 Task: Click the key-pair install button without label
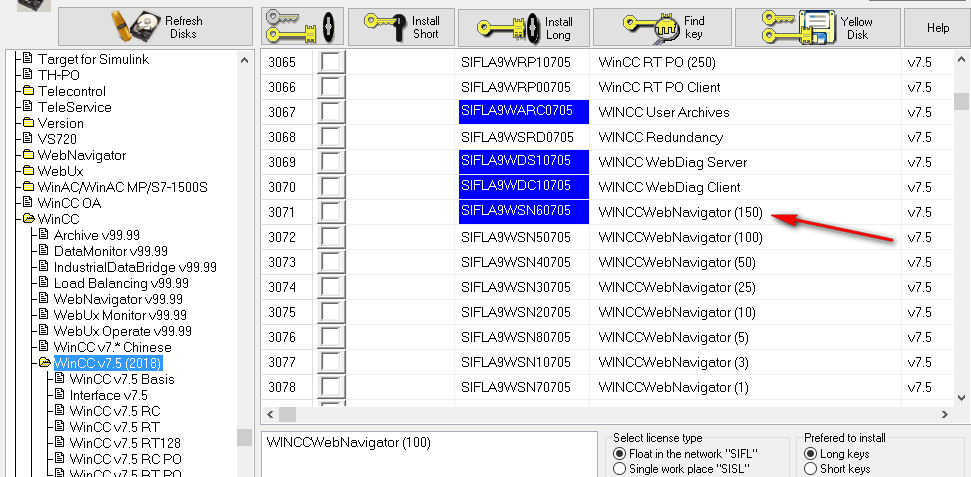pos(302,27)
